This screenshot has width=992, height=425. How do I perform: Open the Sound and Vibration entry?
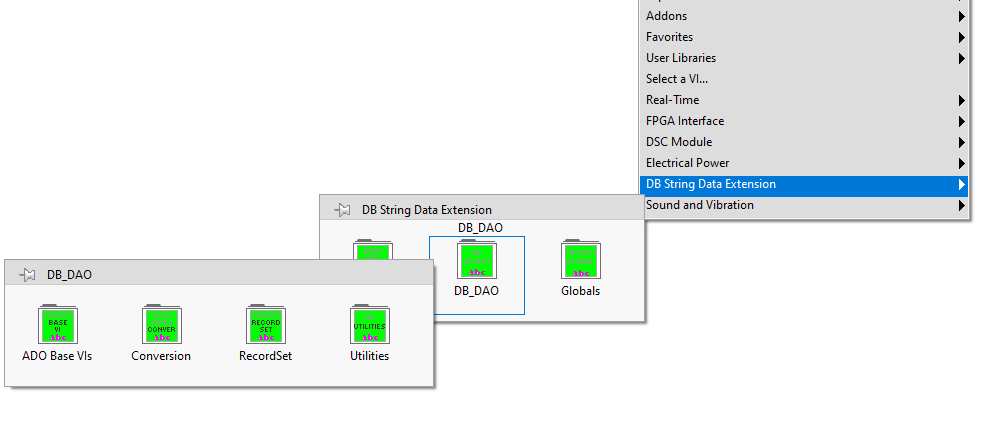click(804, 205)
